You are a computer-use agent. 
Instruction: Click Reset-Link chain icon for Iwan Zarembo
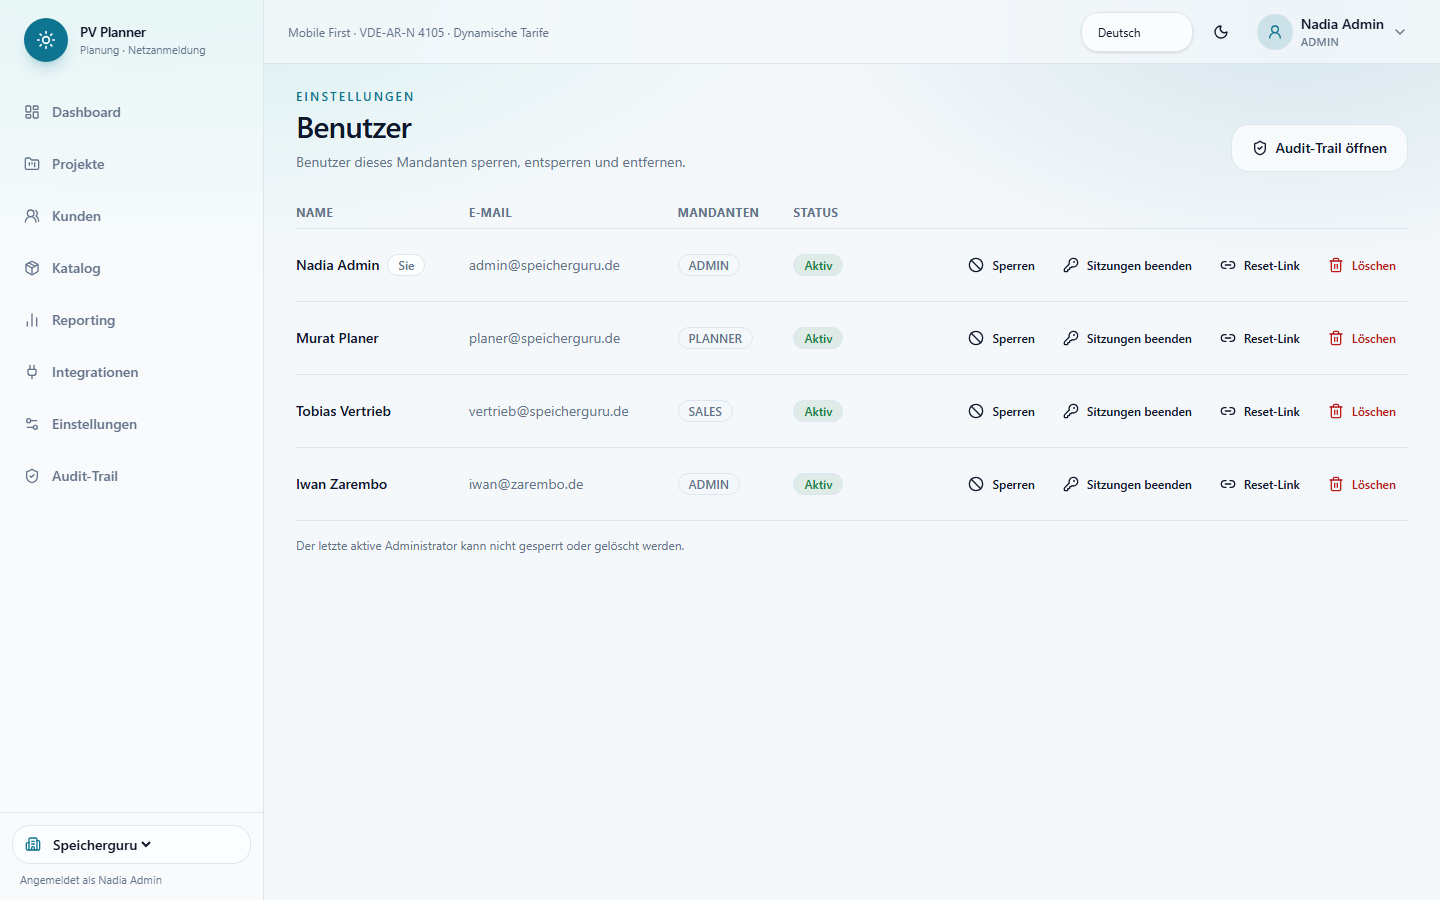(x=1228, y=484)
